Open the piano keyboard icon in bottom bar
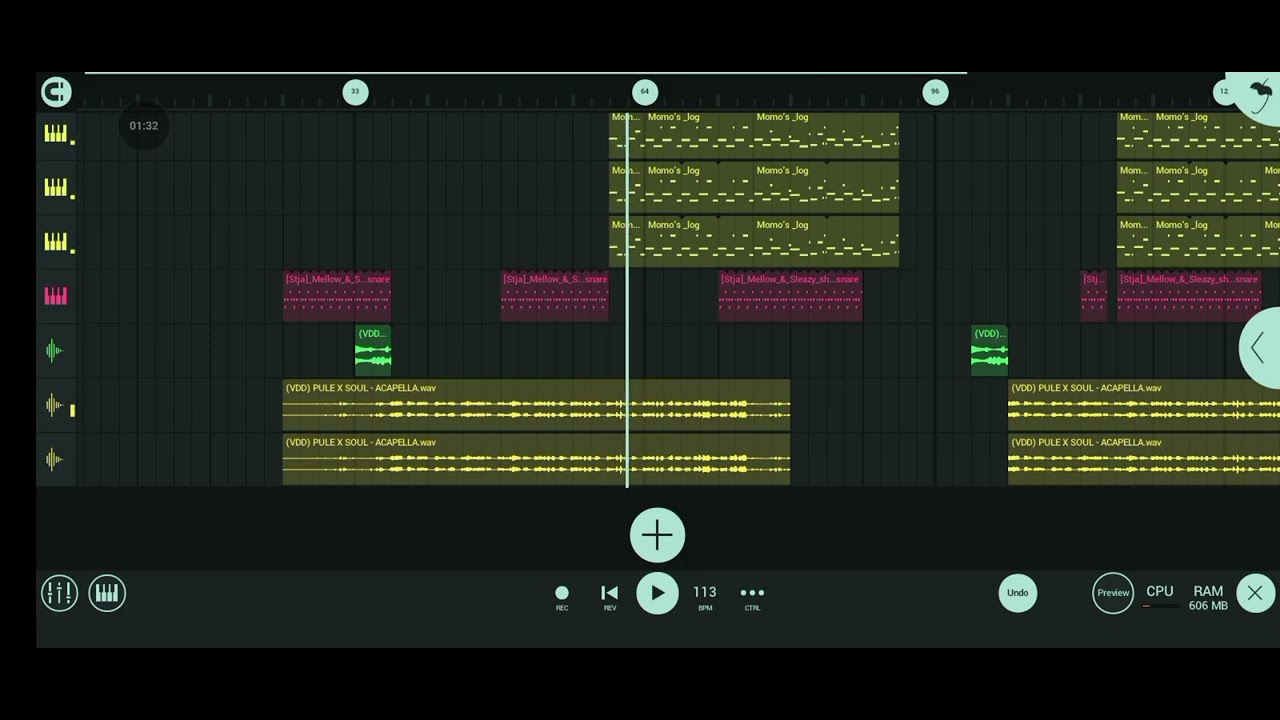Image resolution: width=1280 pixels, height=720 pixels. 107,593
